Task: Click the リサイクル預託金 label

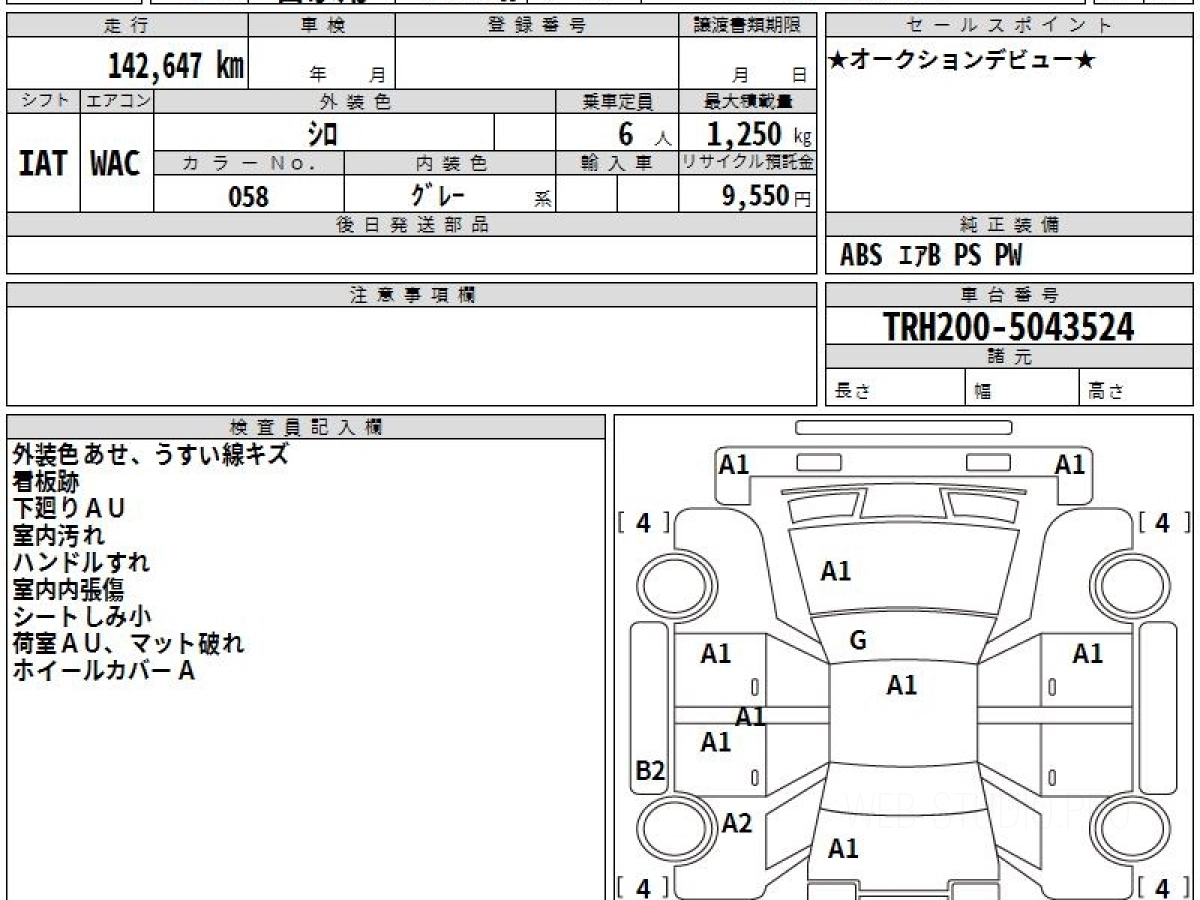Action: click(x=748, y=163)
